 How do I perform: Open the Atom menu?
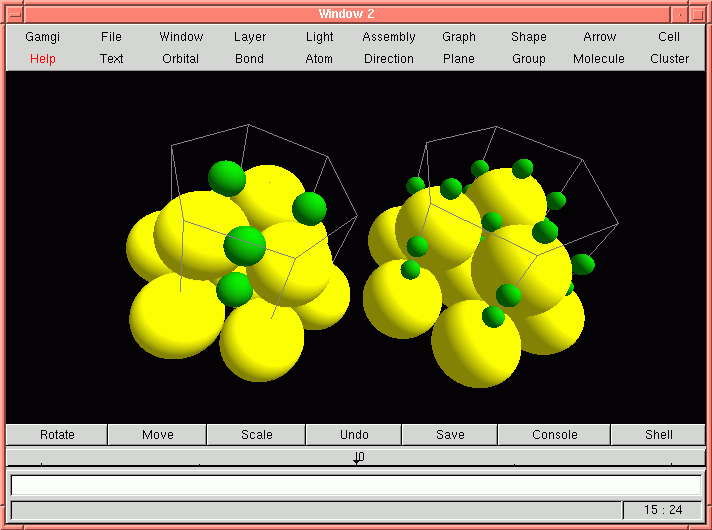pos(319,59)
